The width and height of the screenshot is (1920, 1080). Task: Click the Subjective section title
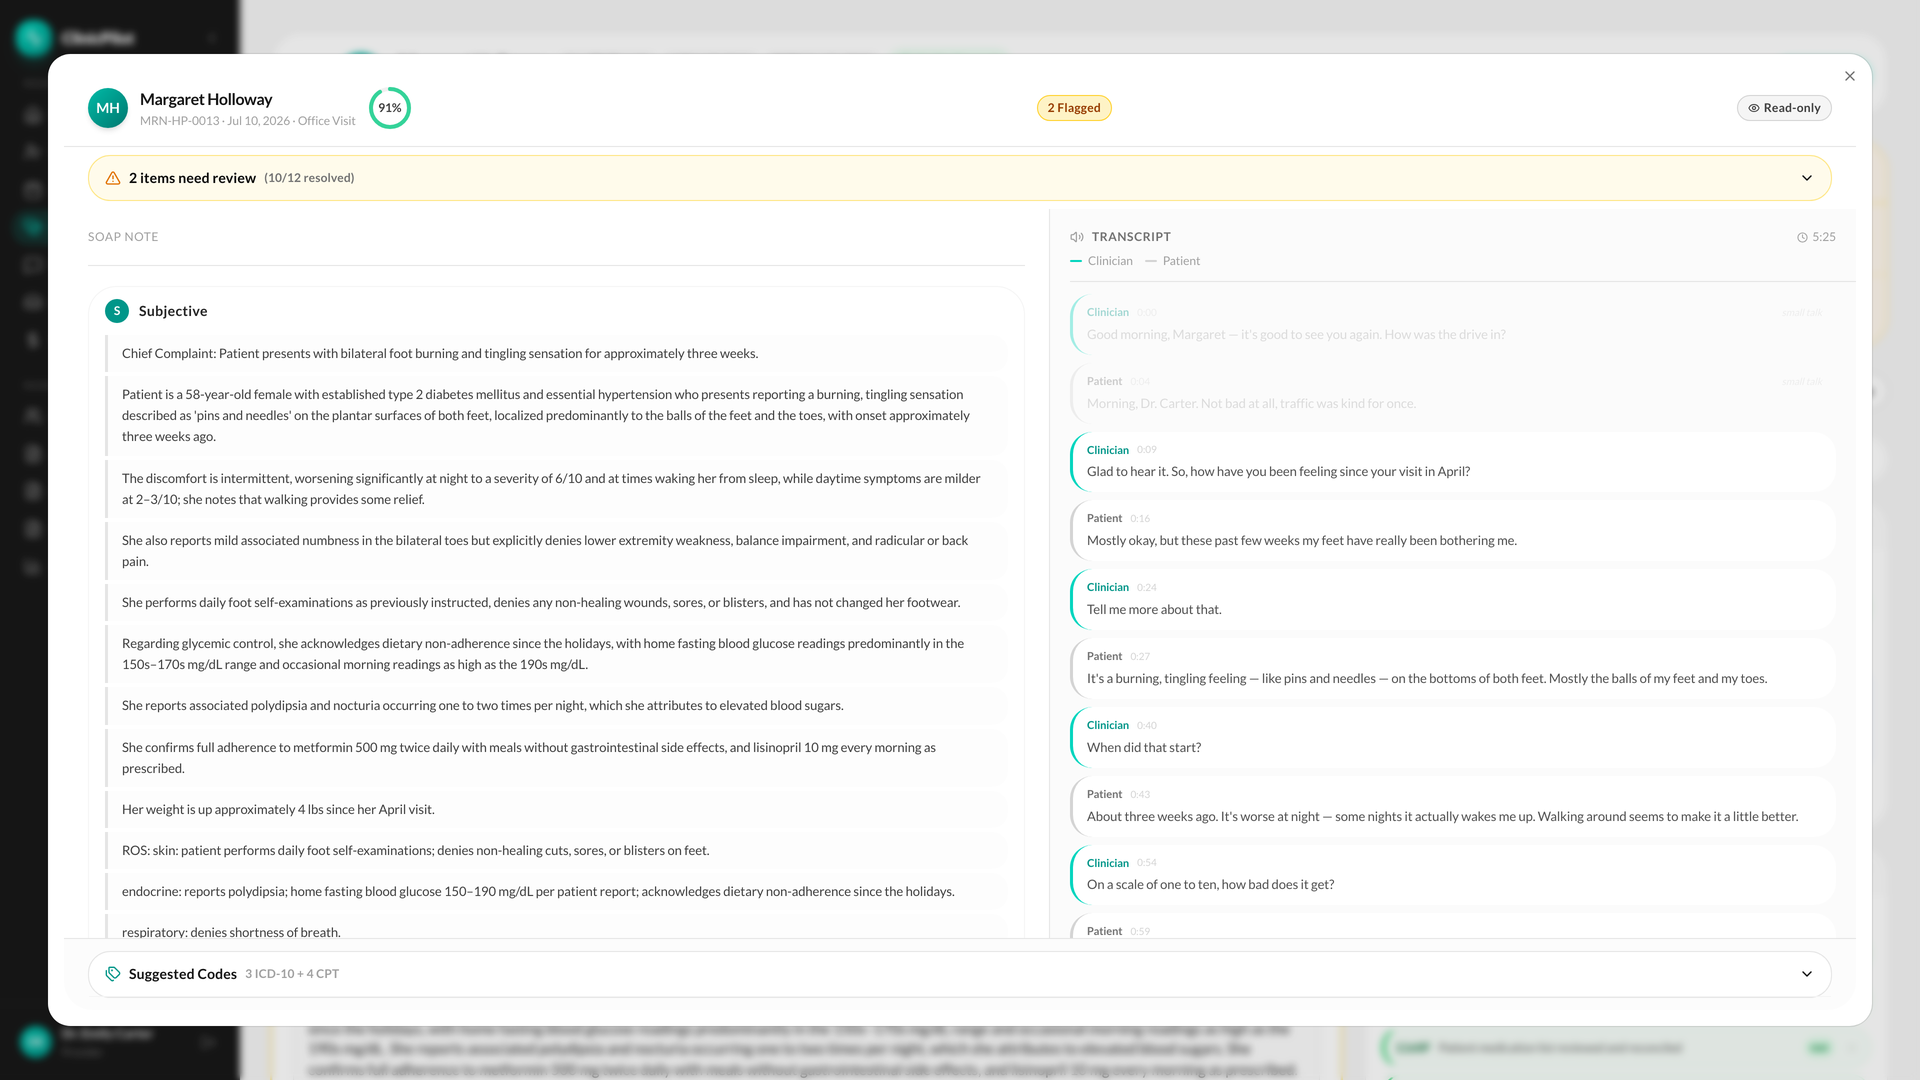click(x=173, y=311)
